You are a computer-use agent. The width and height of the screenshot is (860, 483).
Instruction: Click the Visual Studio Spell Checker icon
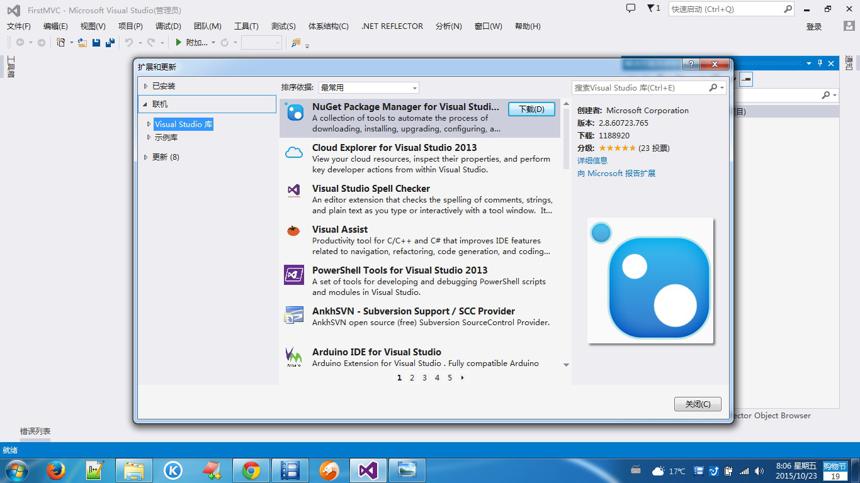pyautogui.click(x=294, y=190)
